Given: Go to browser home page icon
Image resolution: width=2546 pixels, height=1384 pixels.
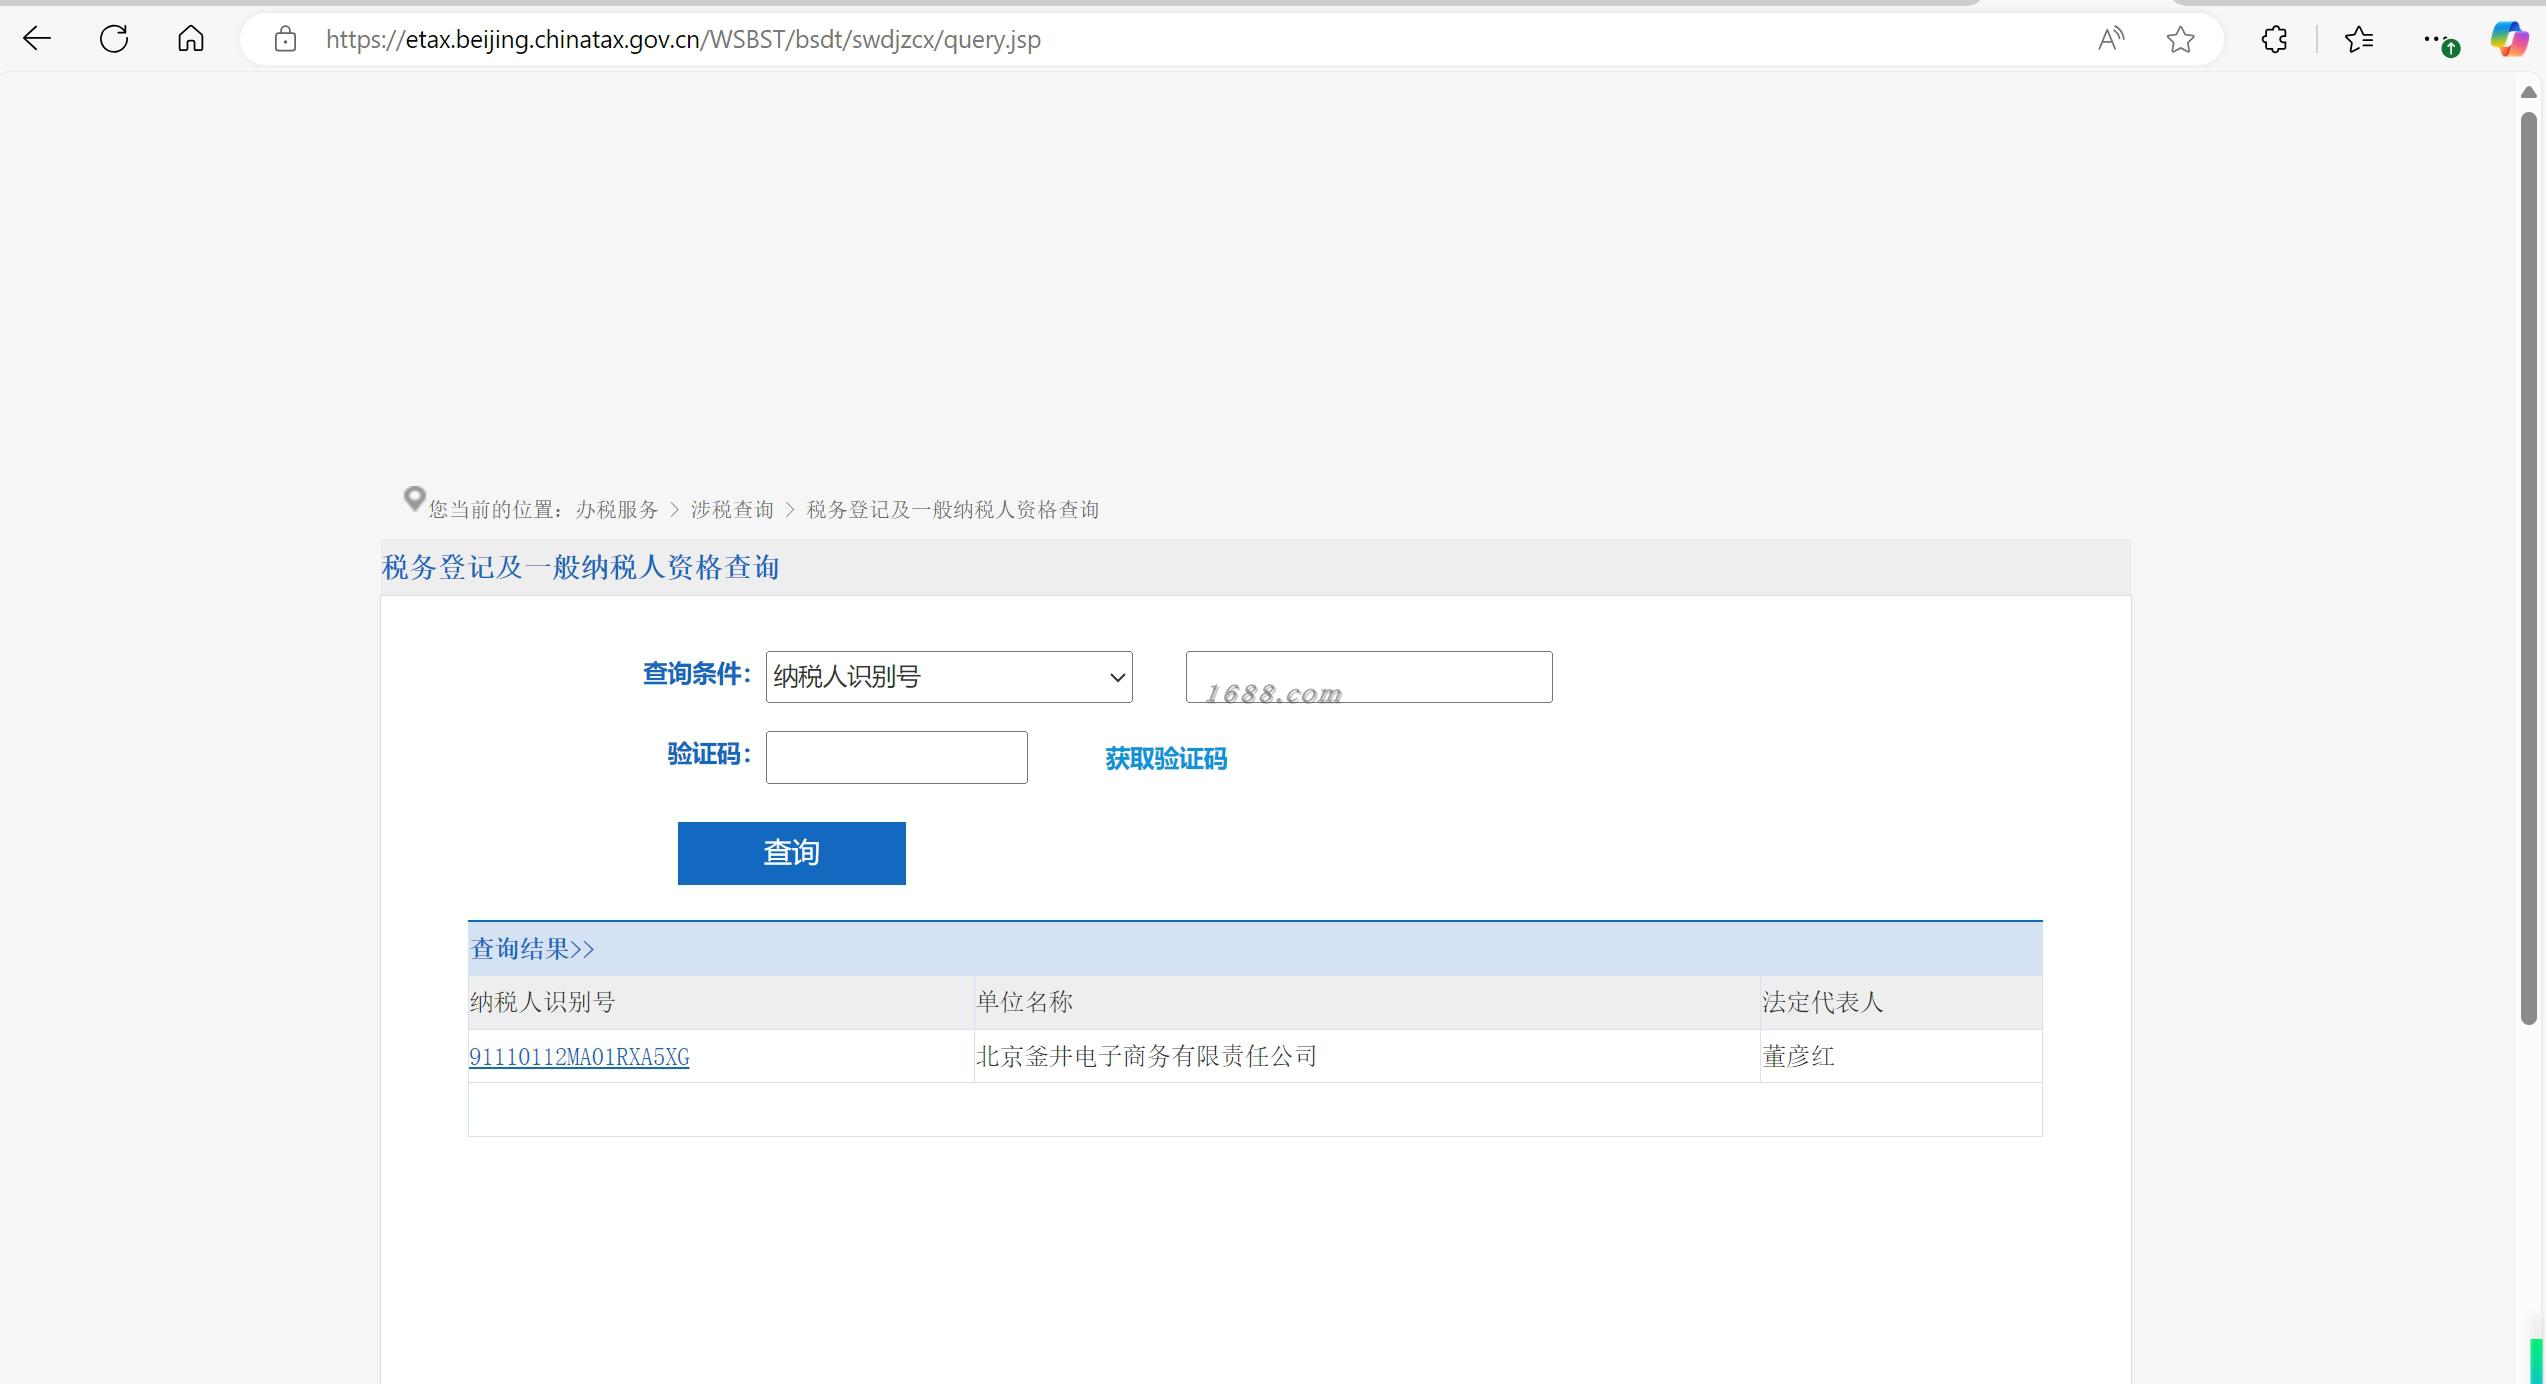Looking at the screenshot, I should [190, 39].
